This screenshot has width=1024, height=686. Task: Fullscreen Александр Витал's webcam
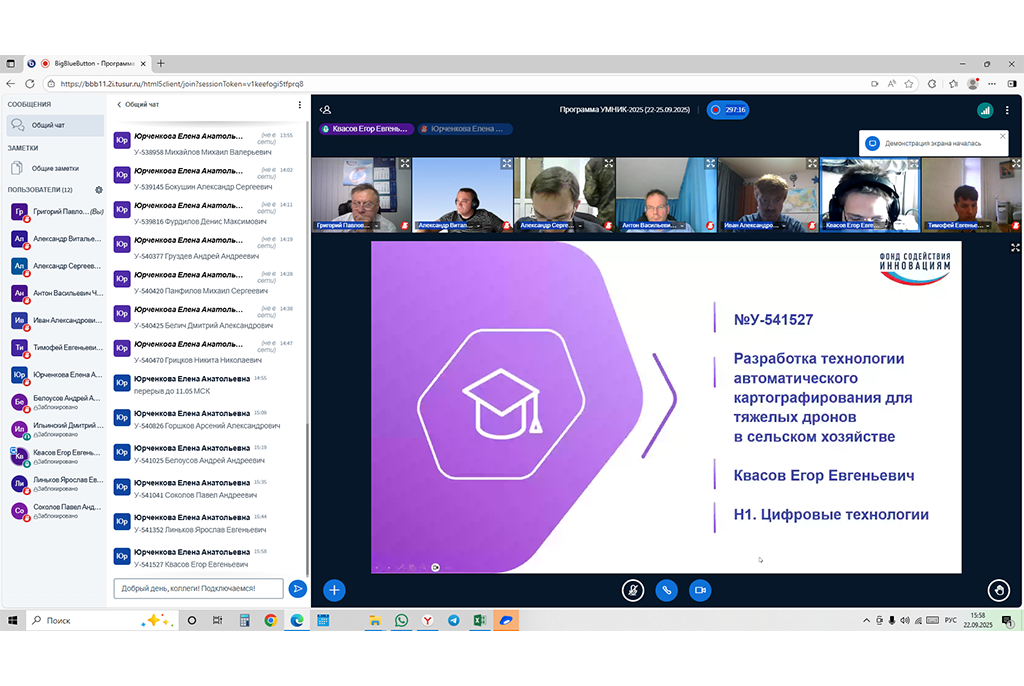(507, 163)
